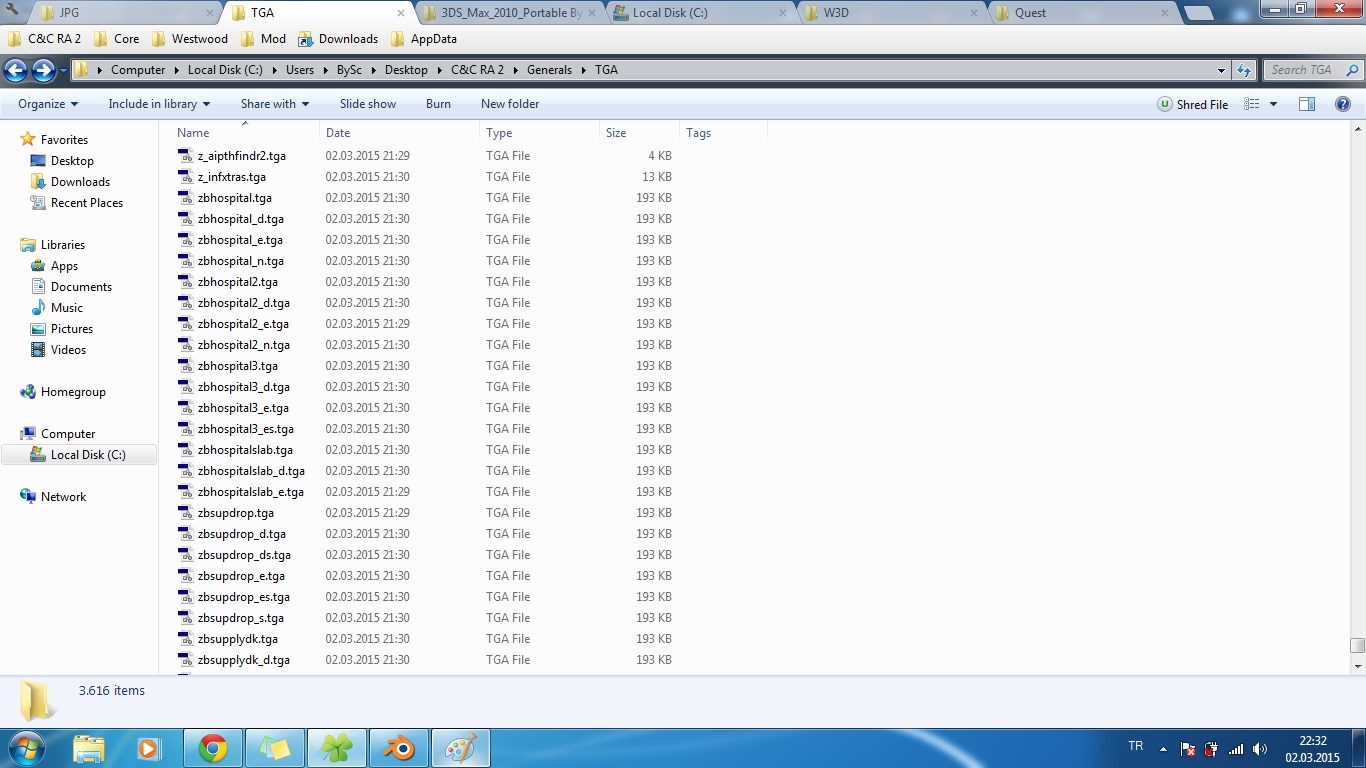Image resolution: width=1366 pixels, height=768 pixels.
Task: Sort by the Size column header
Action: tap(639, 133)
